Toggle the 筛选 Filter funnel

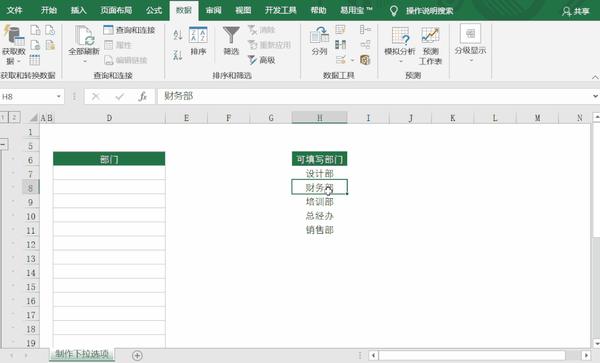pyautogui.click(x=231, y=41)
